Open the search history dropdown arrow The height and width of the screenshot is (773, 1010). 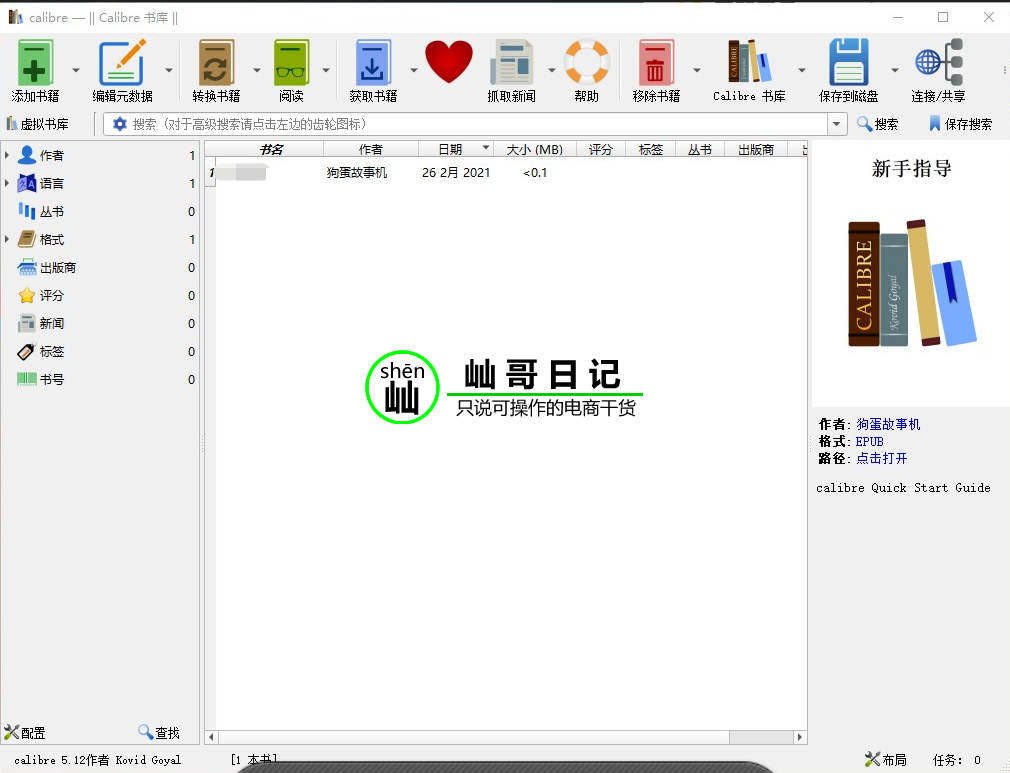point(837,124)
